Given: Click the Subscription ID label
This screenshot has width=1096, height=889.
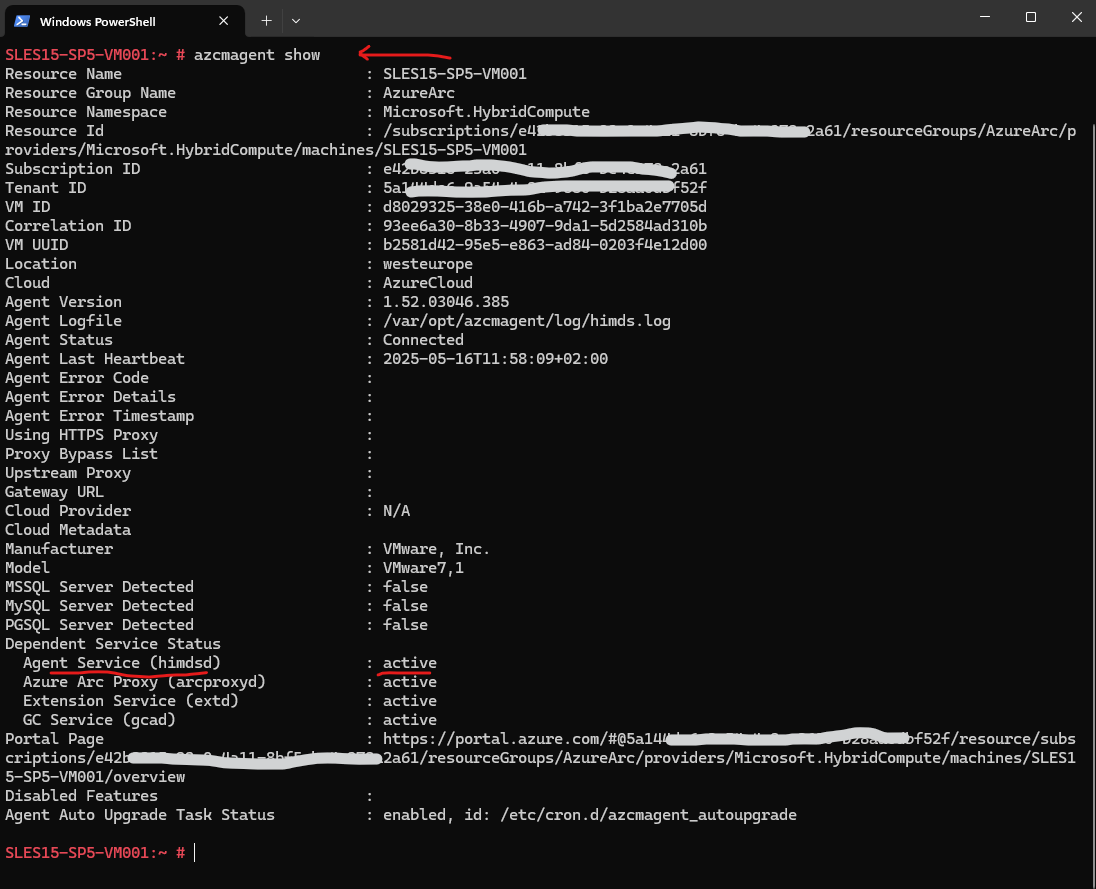Looking at the screenshot, I should coord(72,169).
